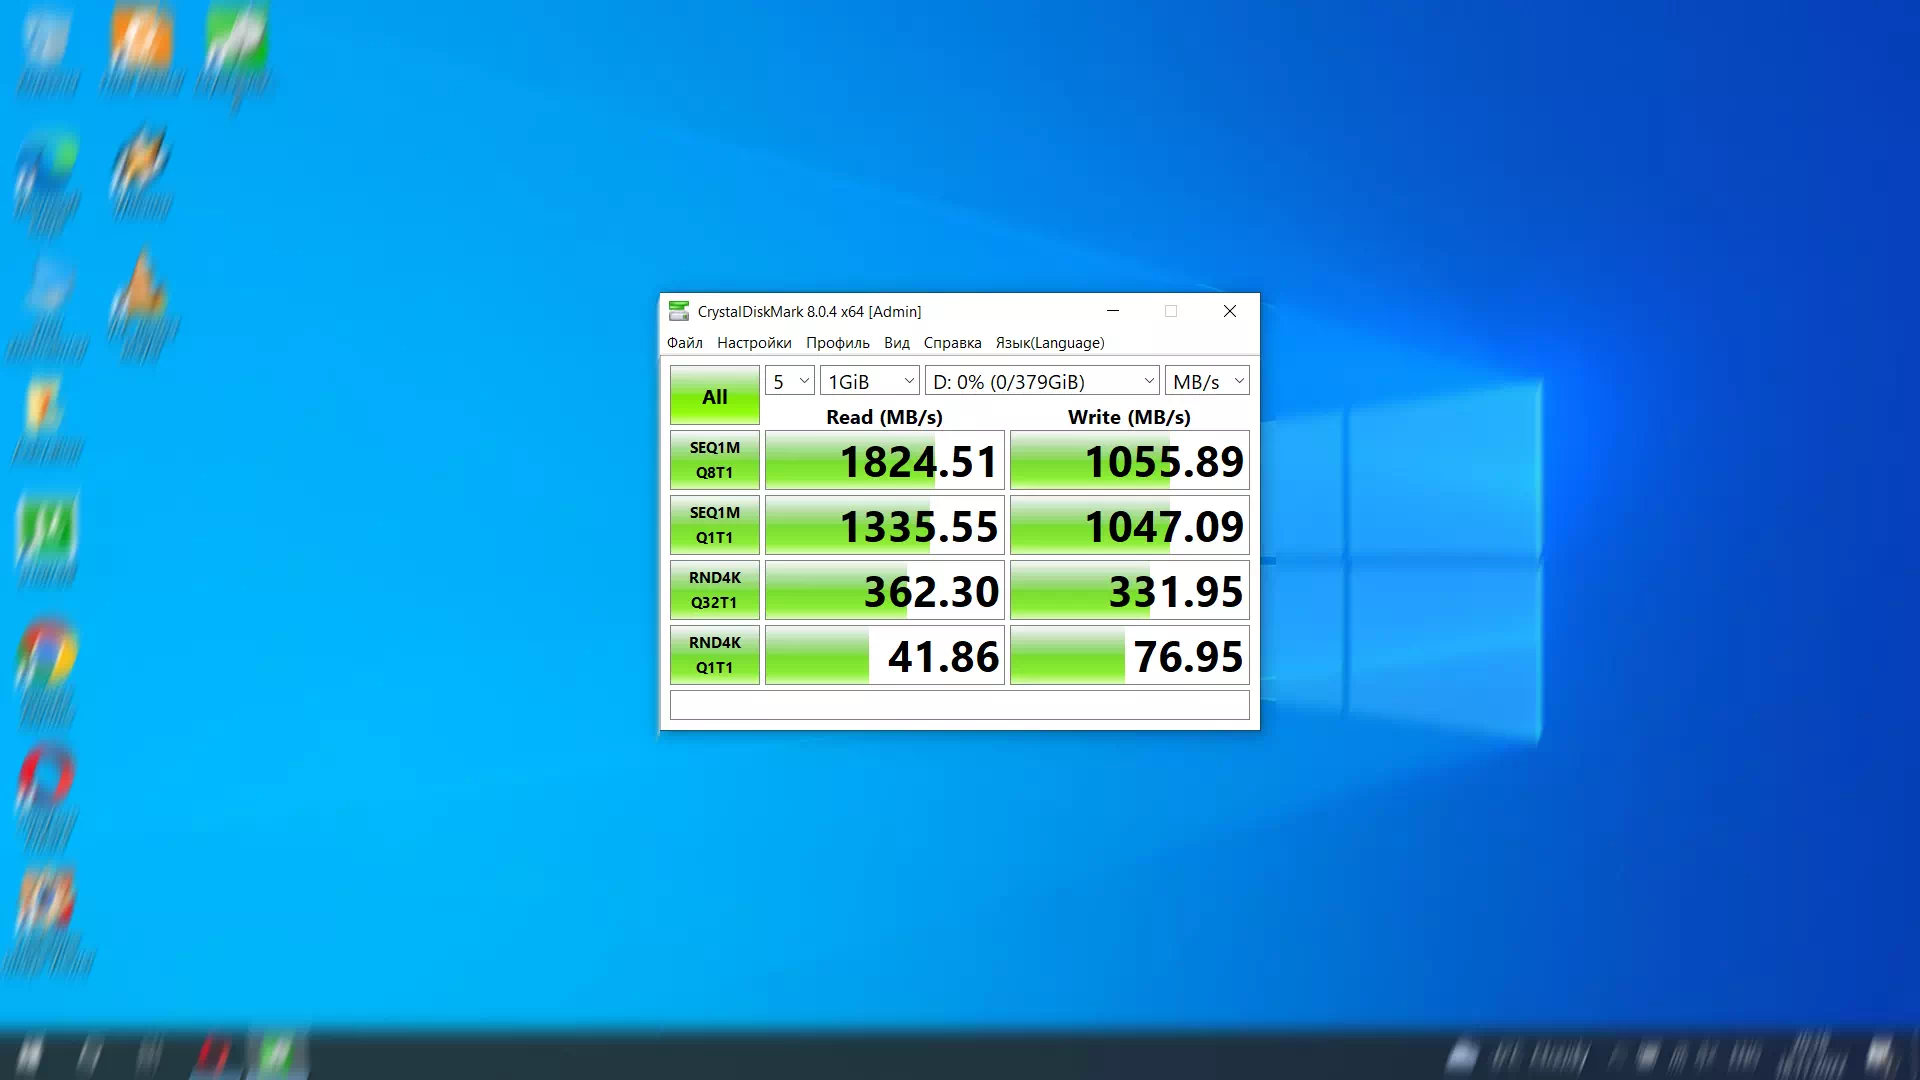Minimize the CrystalDiskMark window
1920x1080 pixels.
(x=1113, y=311)
